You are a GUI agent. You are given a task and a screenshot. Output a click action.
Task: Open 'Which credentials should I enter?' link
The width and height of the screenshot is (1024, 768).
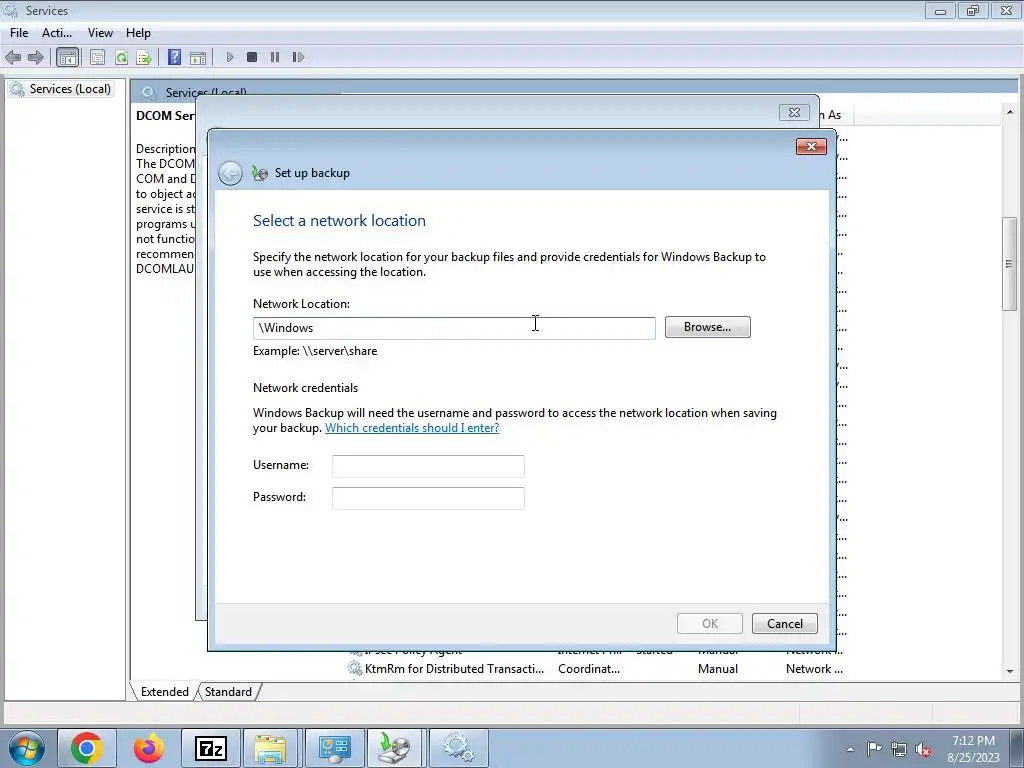coord(412,428)
